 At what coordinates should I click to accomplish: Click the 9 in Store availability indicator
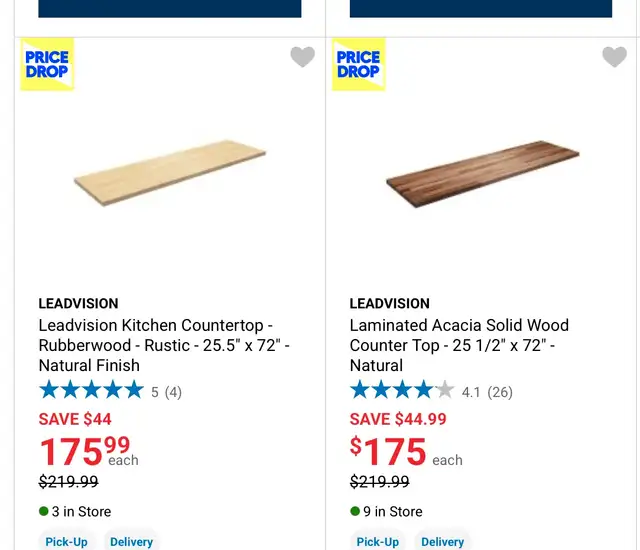(x=386, y=511)
